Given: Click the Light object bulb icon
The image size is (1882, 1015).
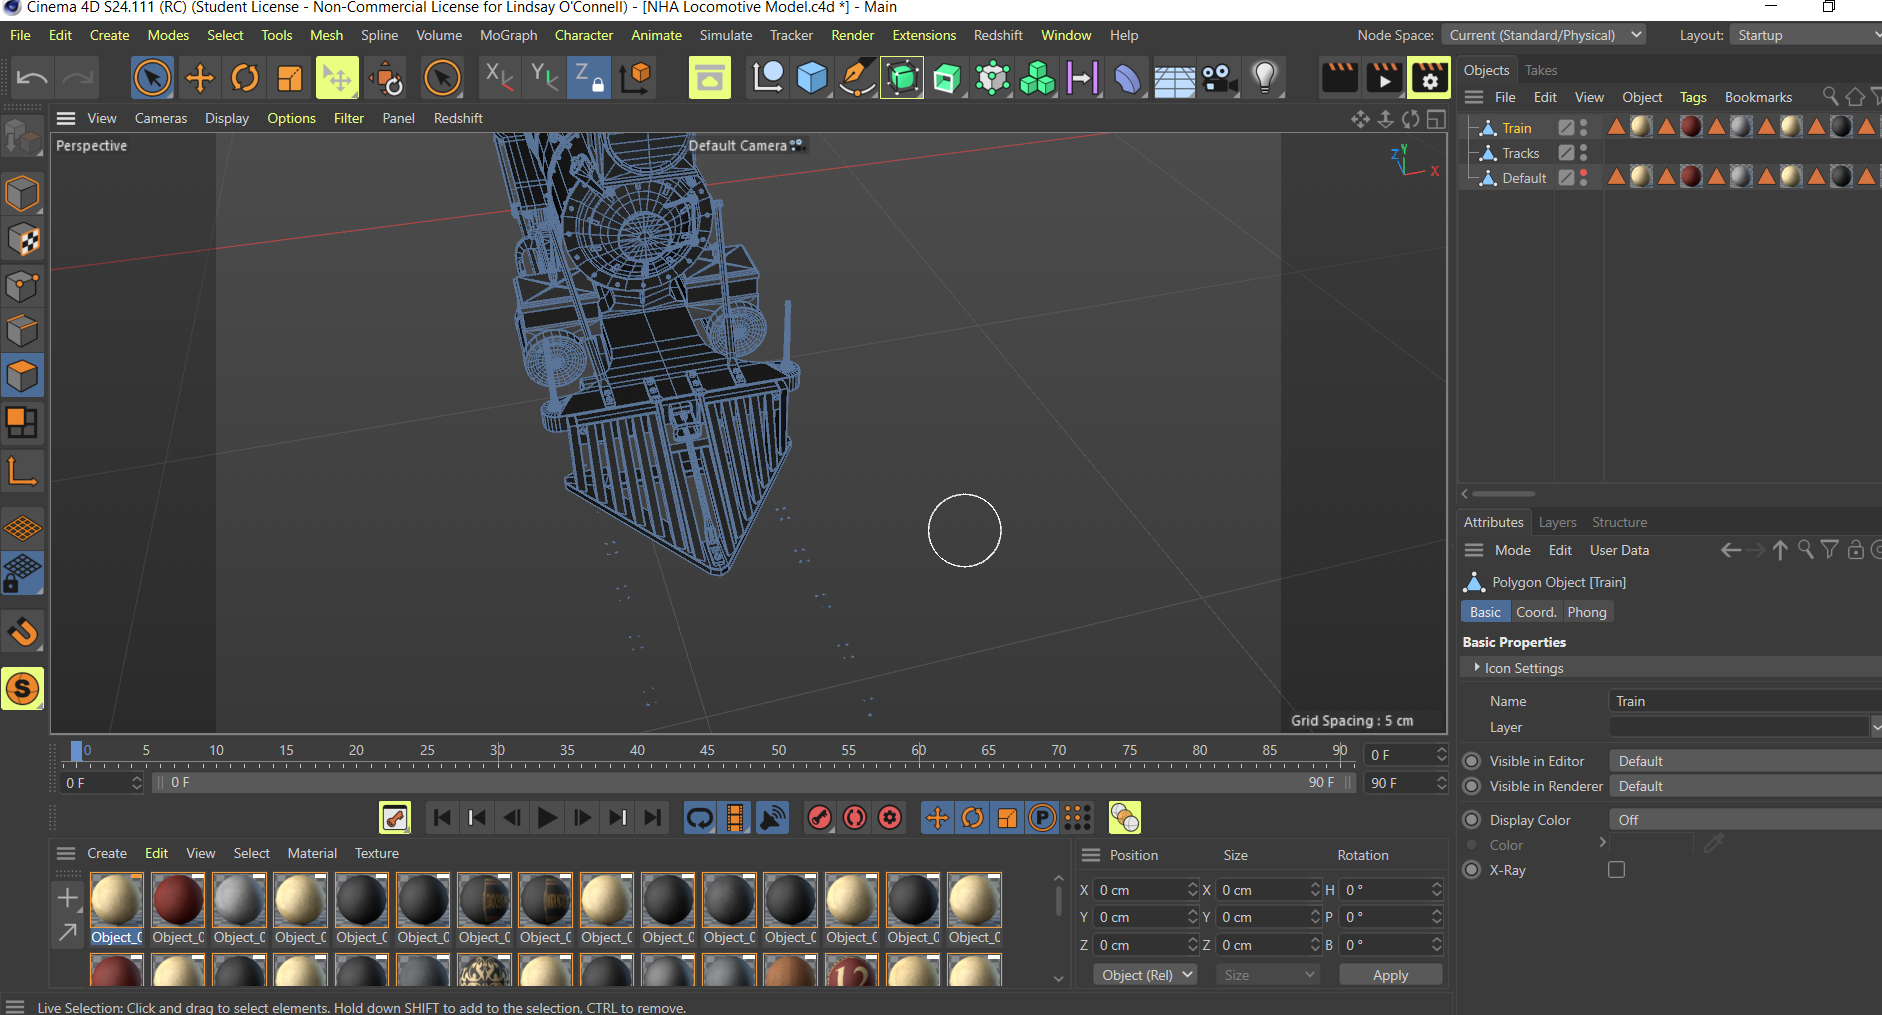Looking at the screenshot, I should pos(1265,78).
